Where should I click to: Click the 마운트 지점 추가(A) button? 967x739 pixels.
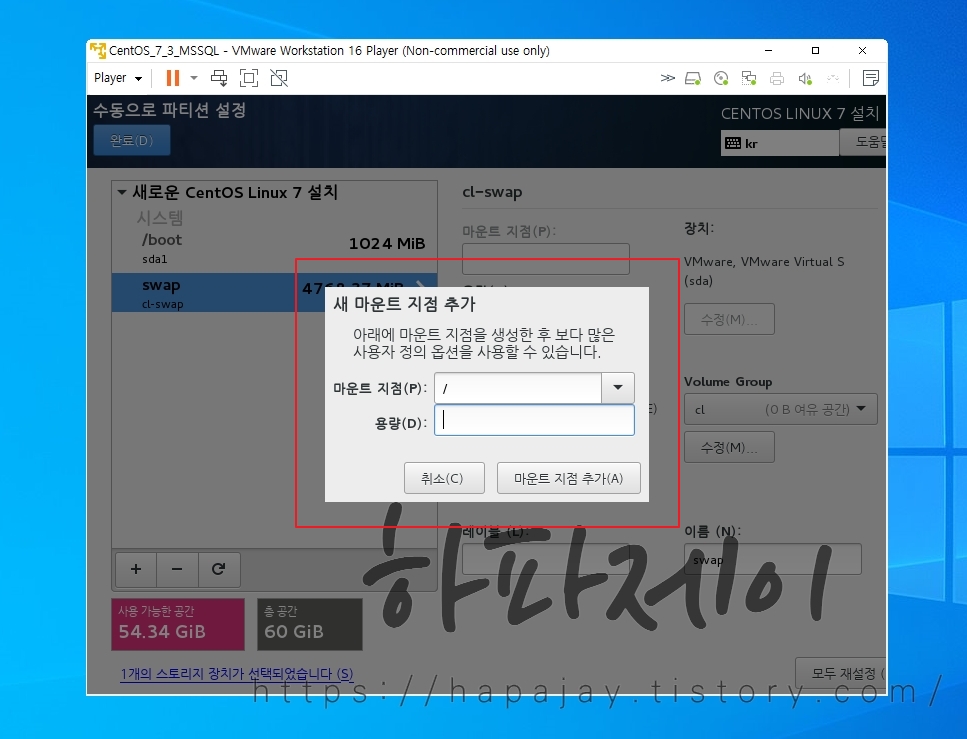point(569,478)
